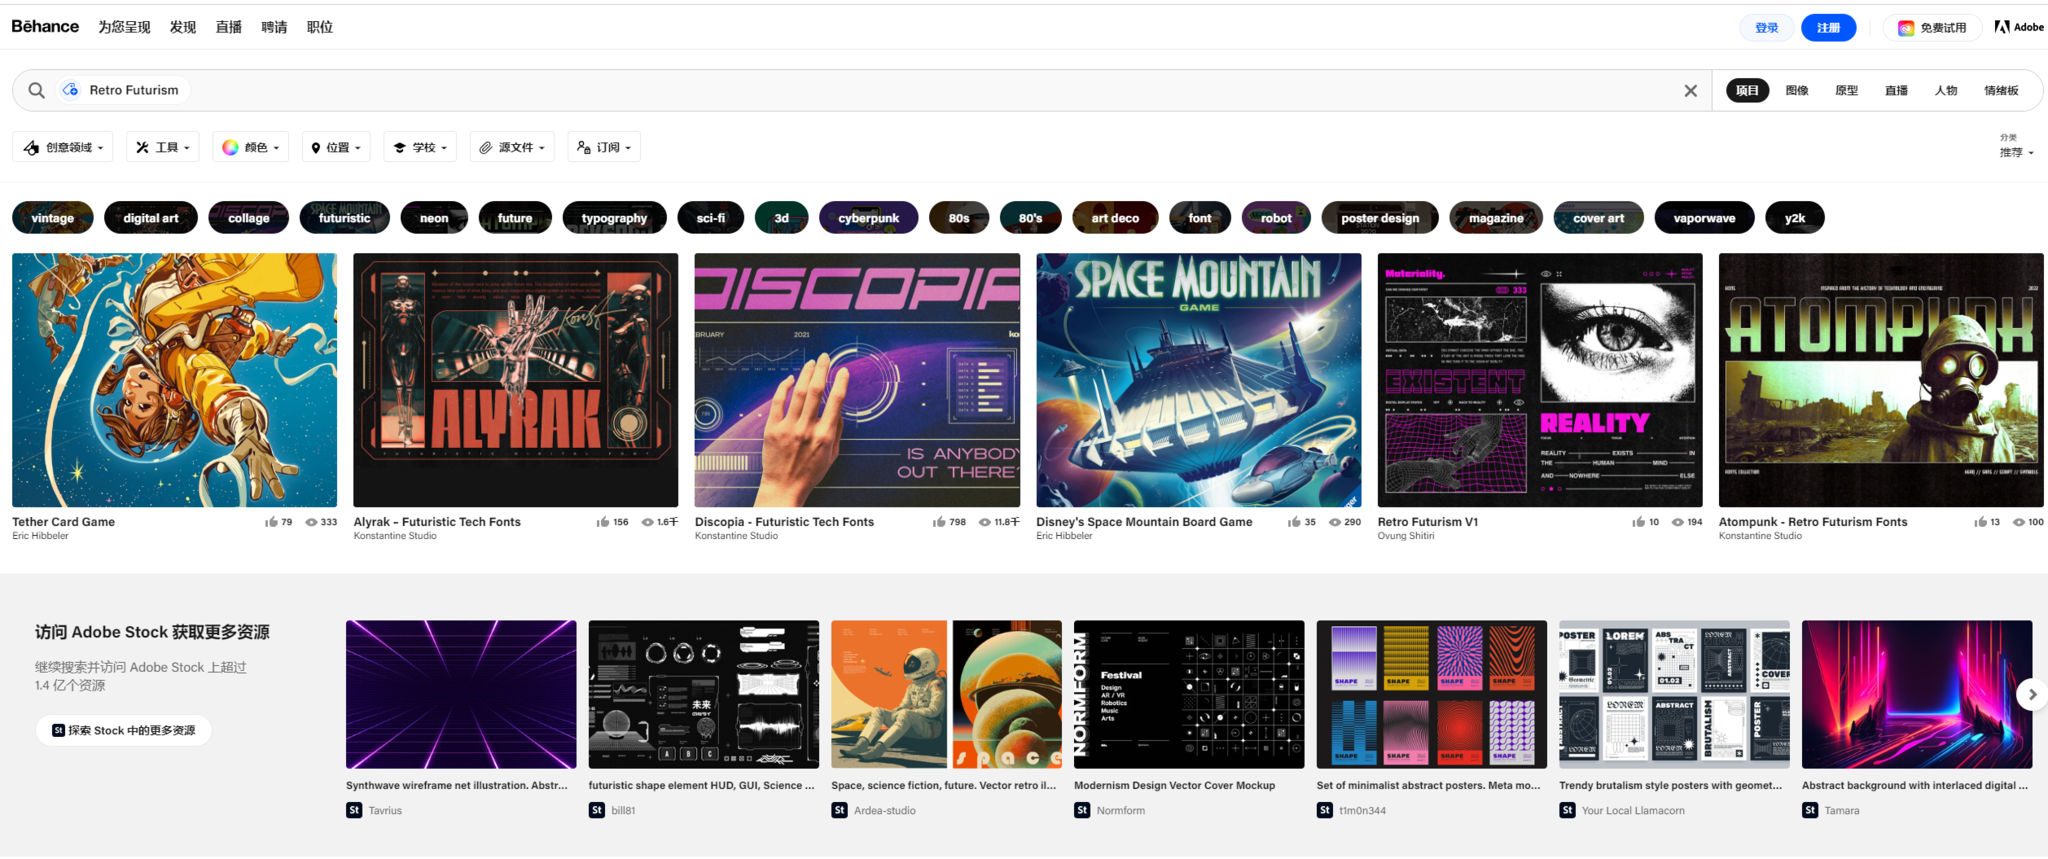The width and height of the screenshot is (2048, 859).
Task: Select the art deco tag chip
Action: click(x=1115, y=217)
